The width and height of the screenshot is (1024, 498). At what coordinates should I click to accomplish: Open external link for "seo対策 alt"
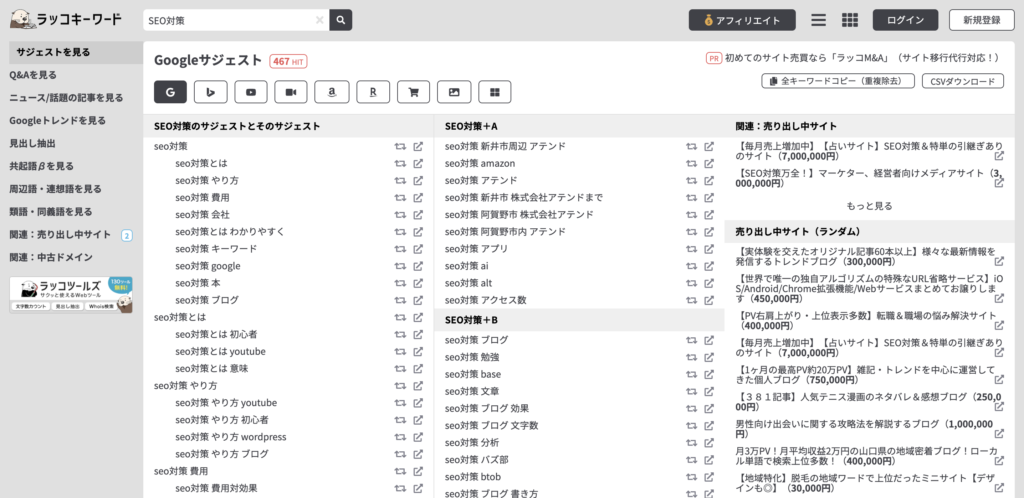tap(709, 283)
